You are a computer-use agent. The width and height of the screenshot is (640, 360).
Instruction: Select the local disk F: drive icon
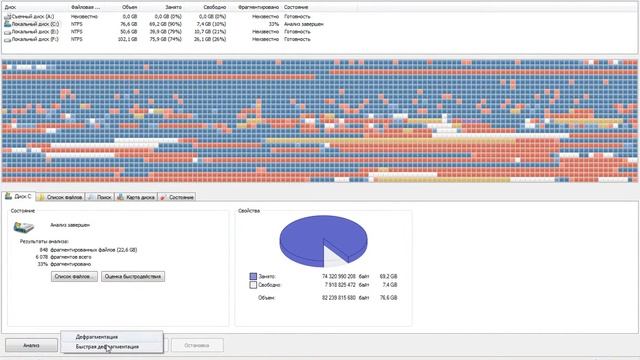pyautogui.click(x=7, y=40)
